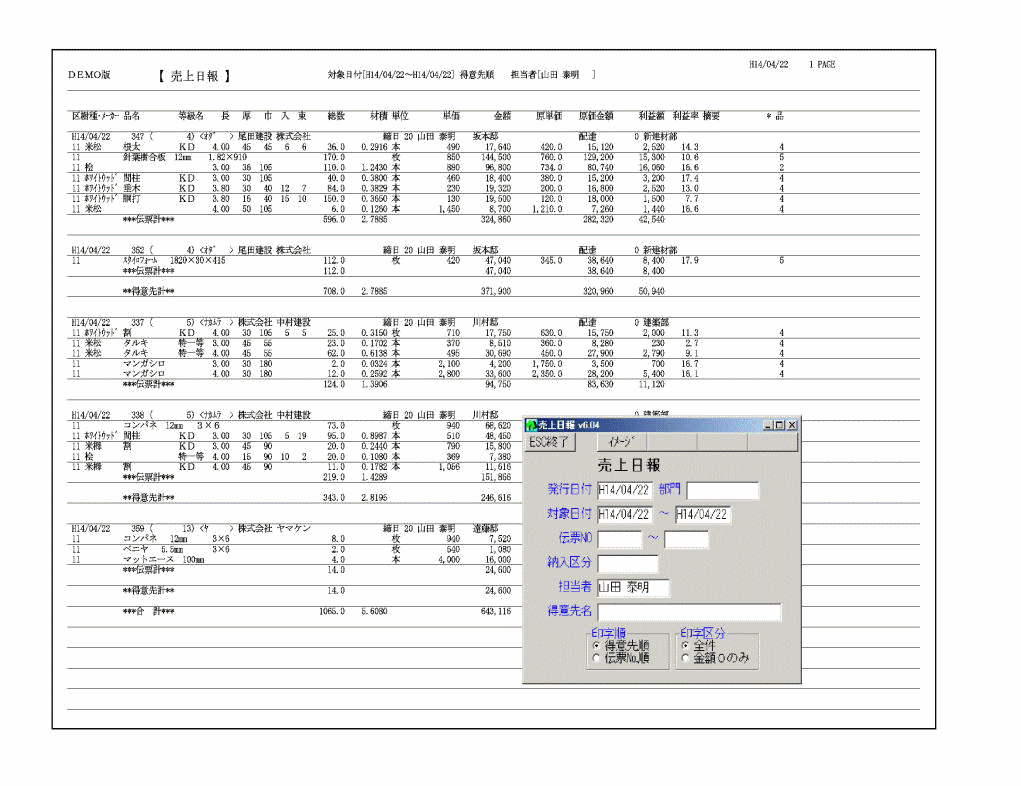Click the 部門 input field
Image resolution: width=1021 pixels, height=786 pixels.
point(723,490)
